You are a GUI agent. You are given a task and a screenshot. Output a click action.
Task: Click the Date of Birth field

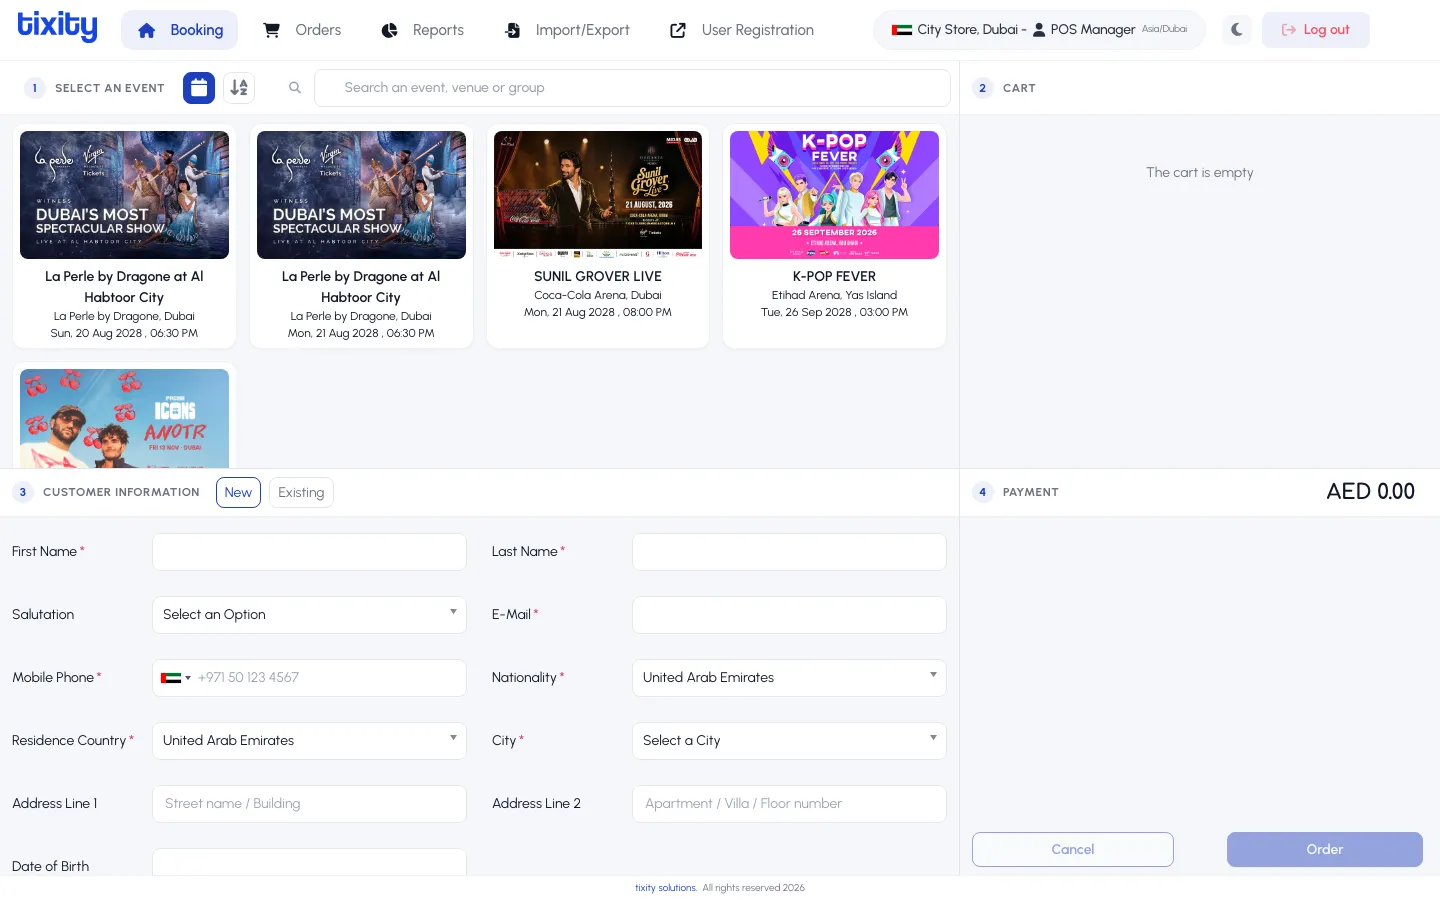pos(309,862)
